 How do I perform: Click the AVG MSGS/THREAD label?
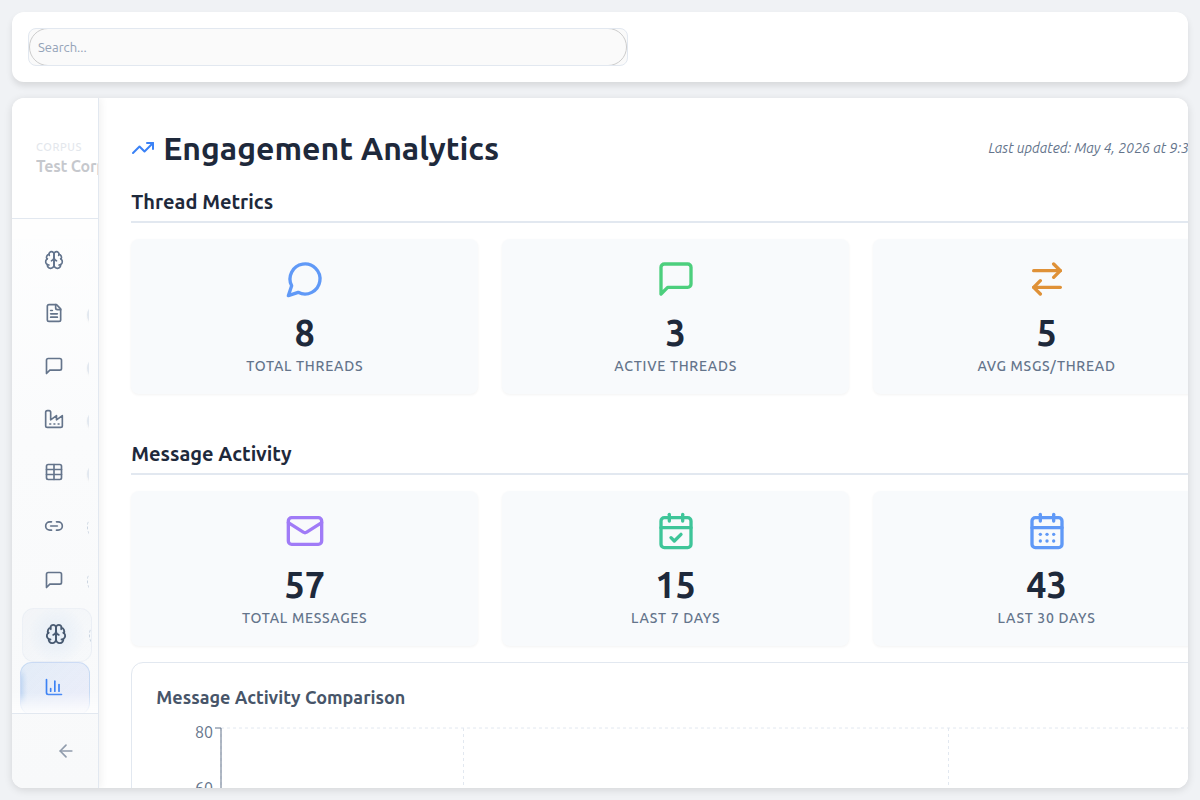(x=1046, y=366)
